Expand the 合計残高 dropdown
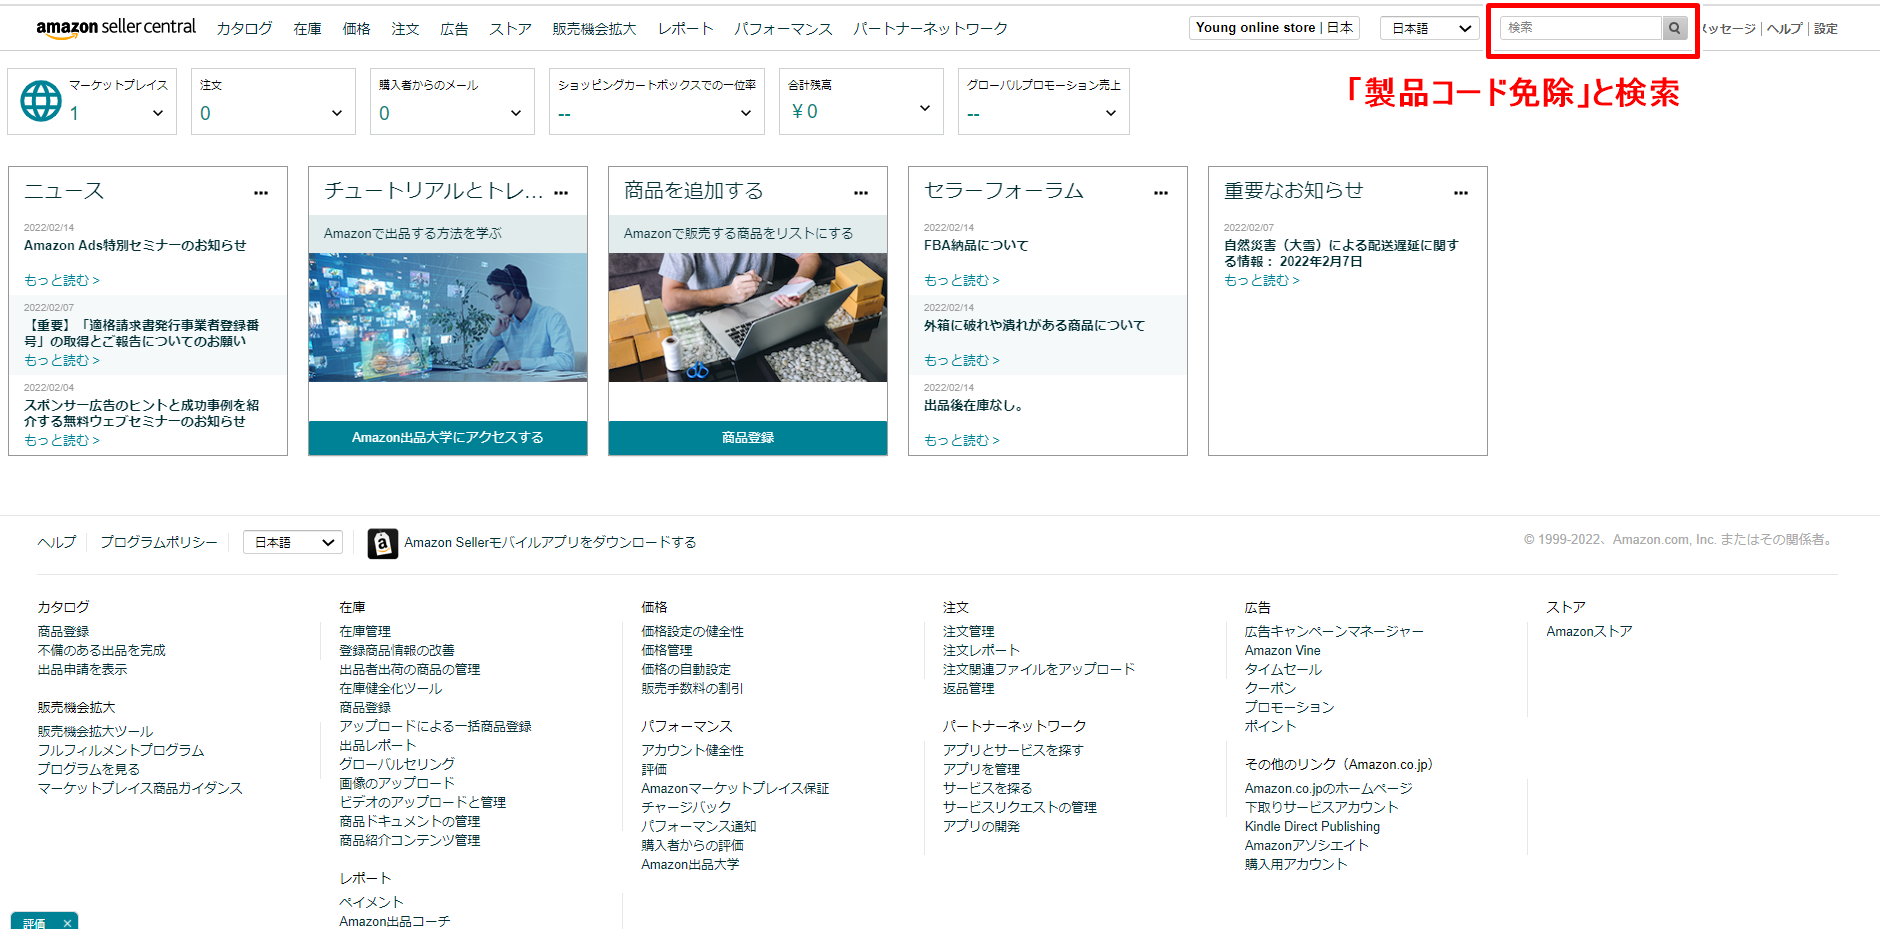The height and width of the screenshot is (929, 1880). tap(925, 108)
